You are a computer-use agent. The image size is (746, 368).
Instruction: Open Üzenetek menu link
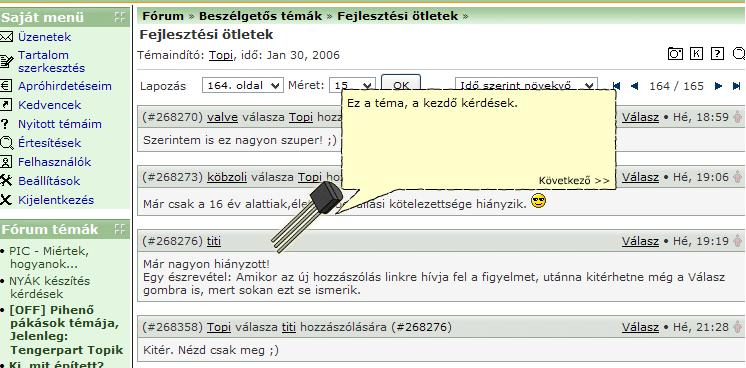[44, 37]
